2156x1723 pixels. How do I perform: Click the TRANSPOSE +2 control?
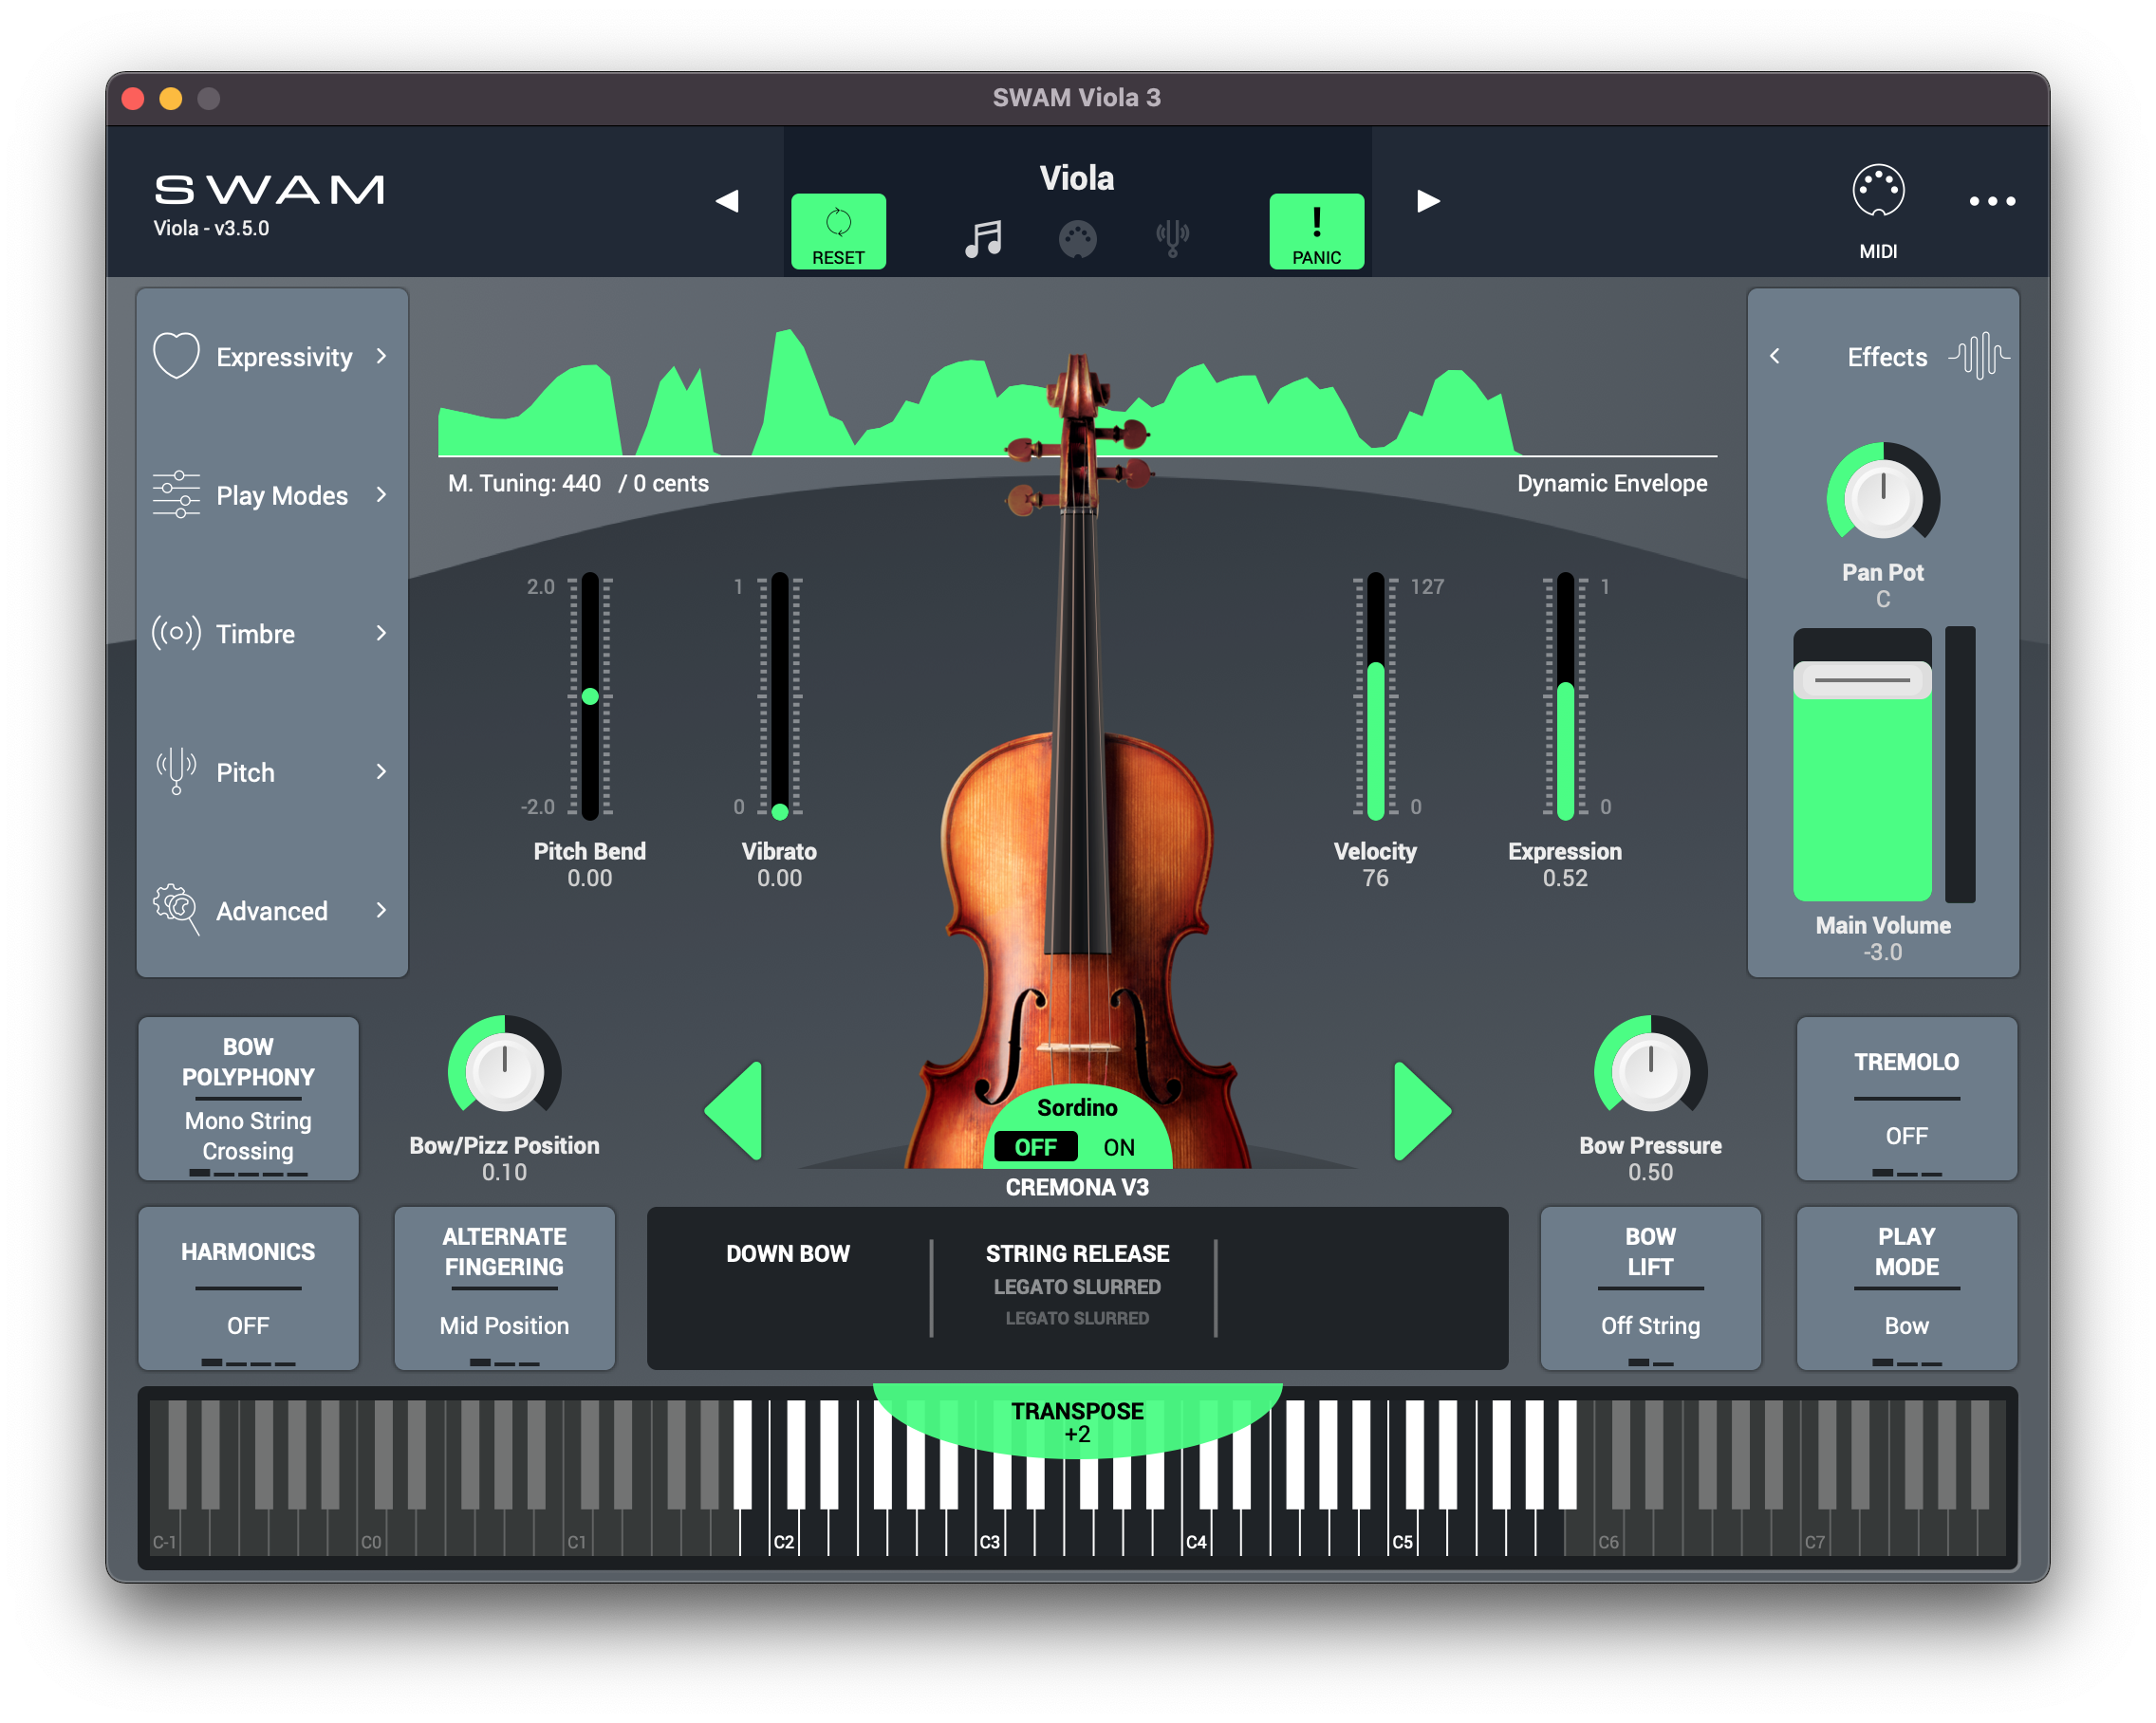click(x=1077, y=1421)
